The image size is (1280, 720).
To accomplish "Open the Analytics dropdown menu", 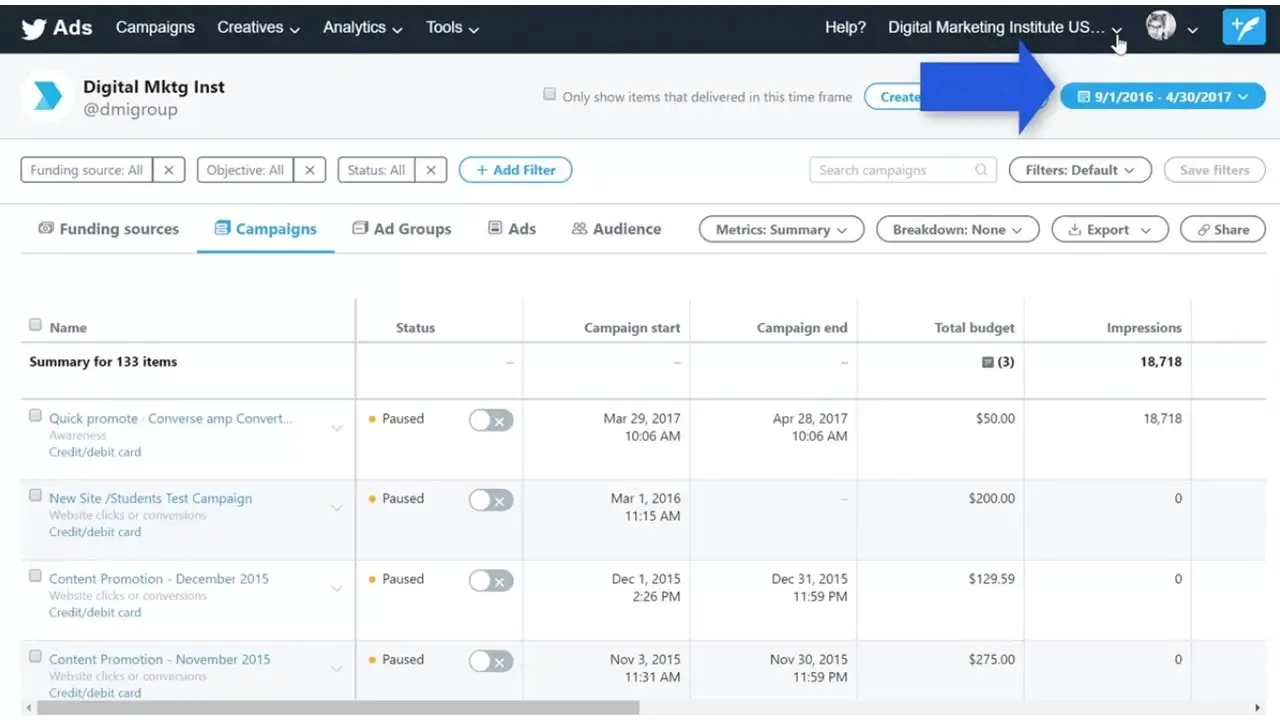I will click(x=363, y=28).
